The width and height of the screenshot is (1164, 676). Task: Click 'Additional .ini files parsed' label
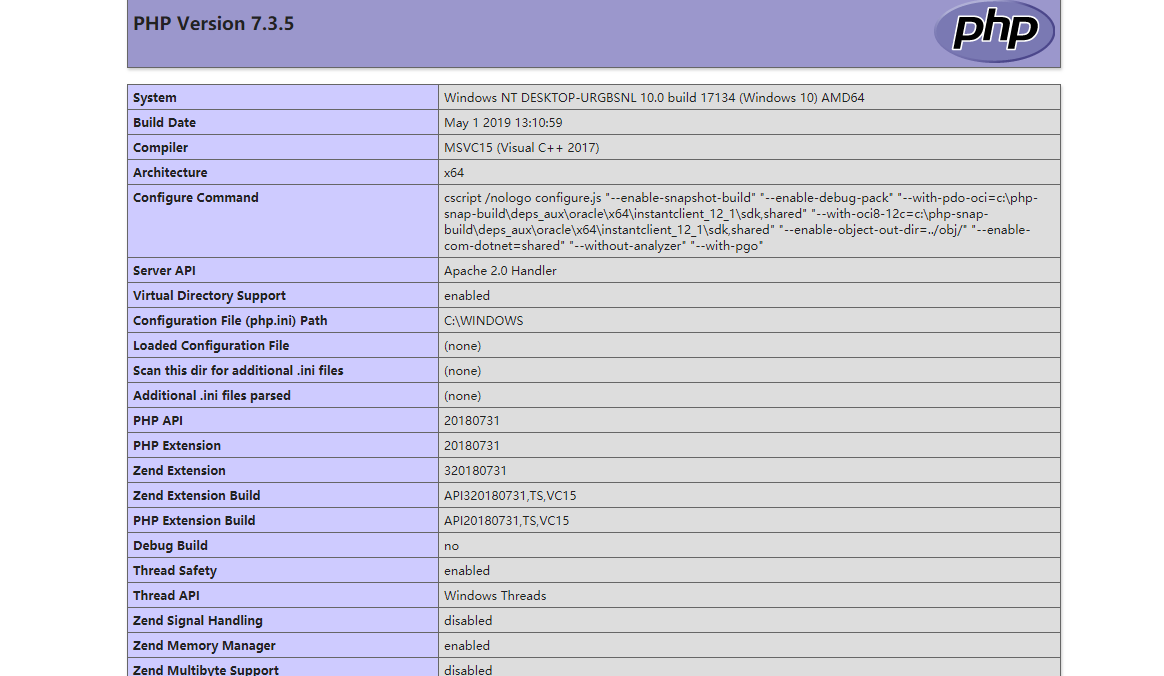[212, 396]
